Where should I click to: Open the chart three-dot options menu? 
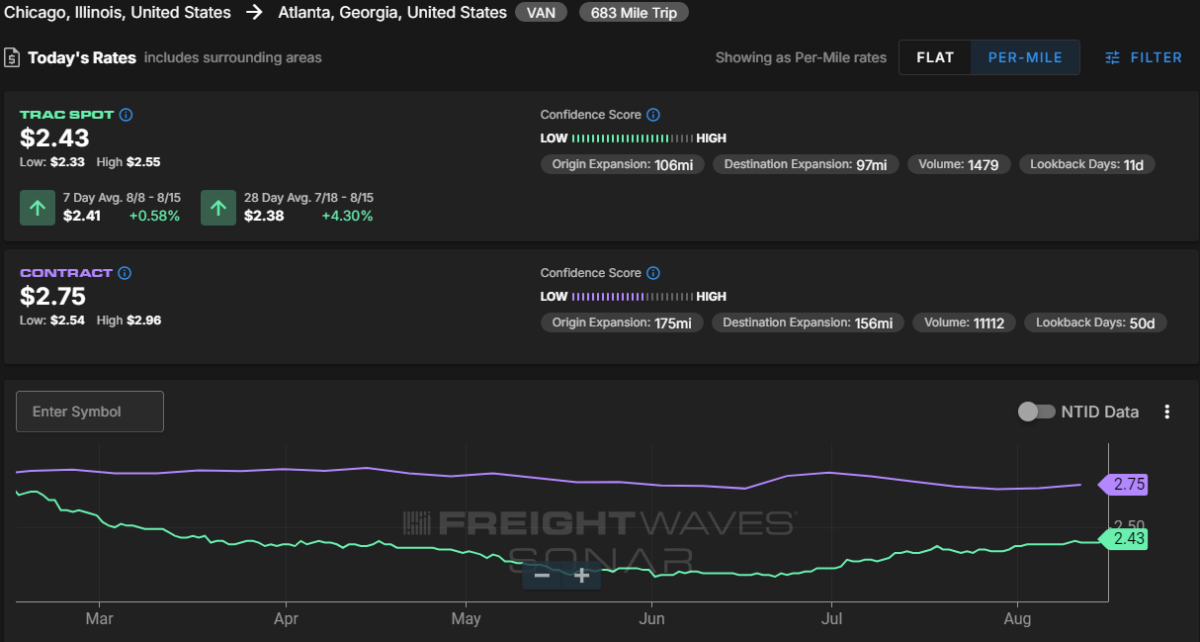click(x=1167, y=412)
